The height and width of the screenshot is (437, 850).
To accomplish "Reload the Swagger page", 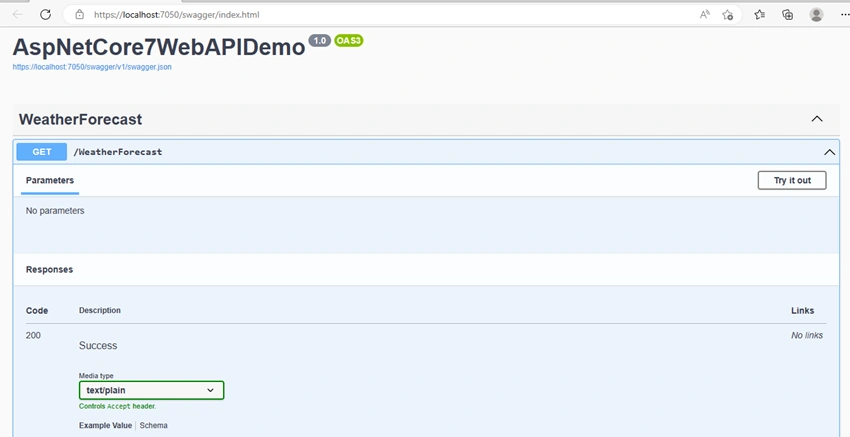I will pos(46,15).
